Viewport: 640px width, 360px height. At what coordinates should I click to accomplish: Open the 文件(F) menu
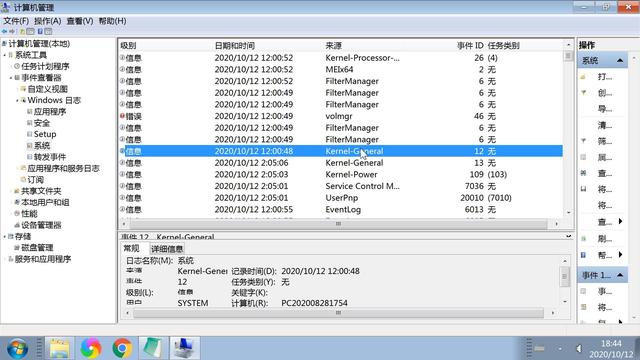coord(16,21)
